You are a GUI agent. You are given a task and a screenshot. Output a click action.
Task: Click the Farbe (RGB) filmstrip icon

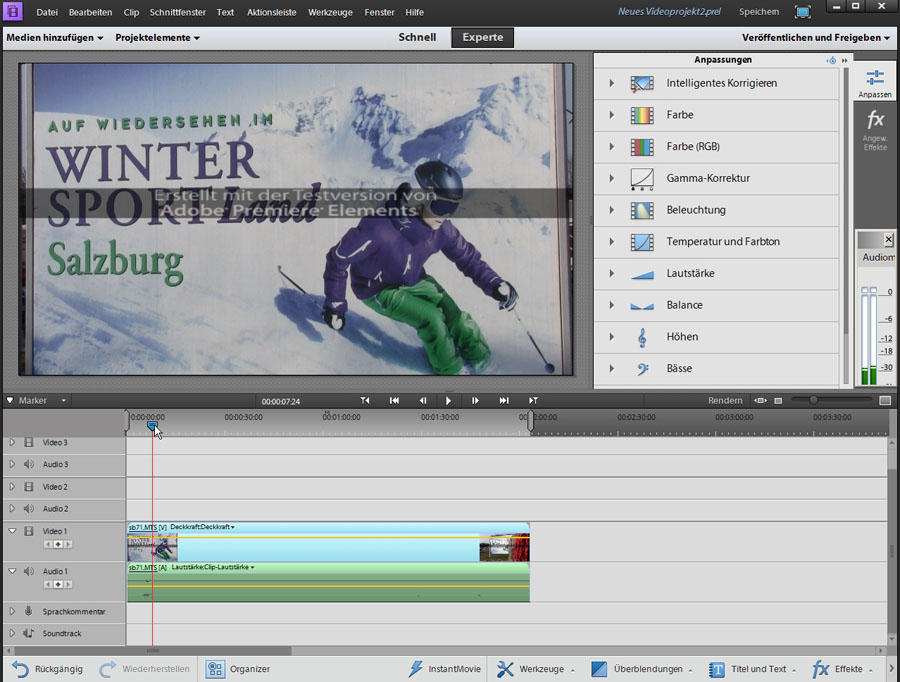point(642,147)
